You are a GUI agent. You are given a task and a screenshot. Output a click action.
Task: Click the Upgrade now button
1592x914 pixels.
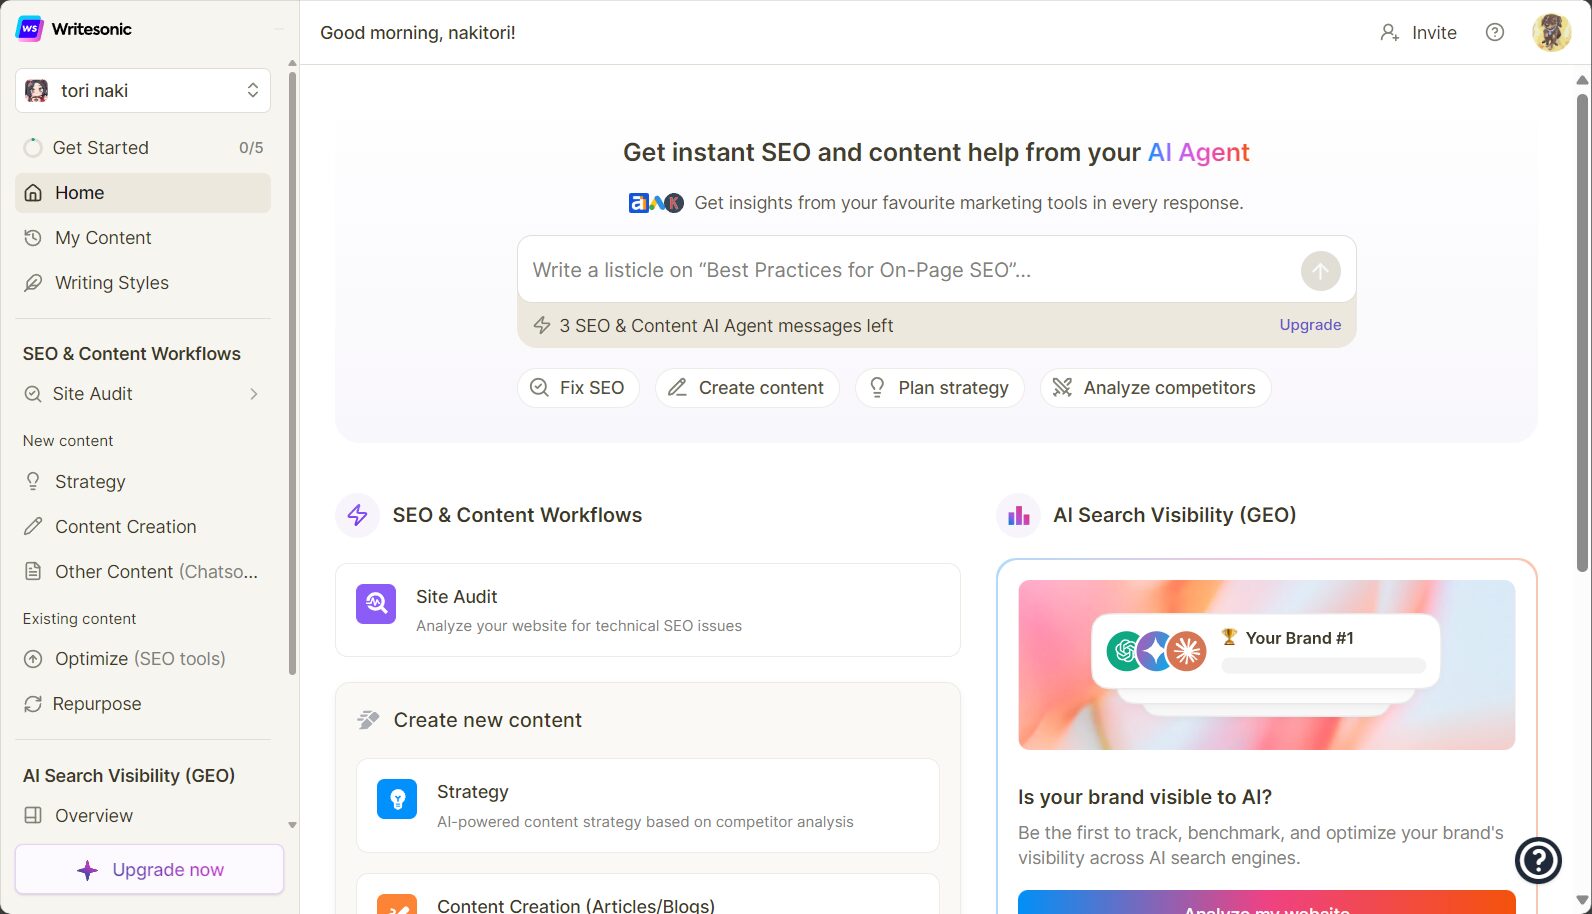click(x=150, y=870)
